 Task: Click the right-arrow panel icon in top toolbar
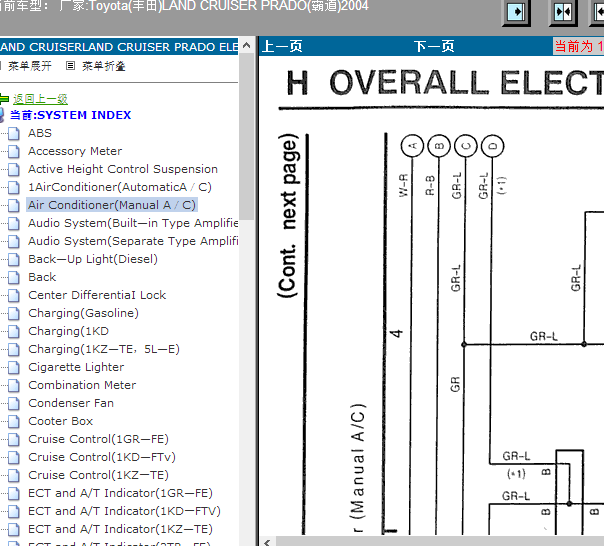tap(516, 12)
